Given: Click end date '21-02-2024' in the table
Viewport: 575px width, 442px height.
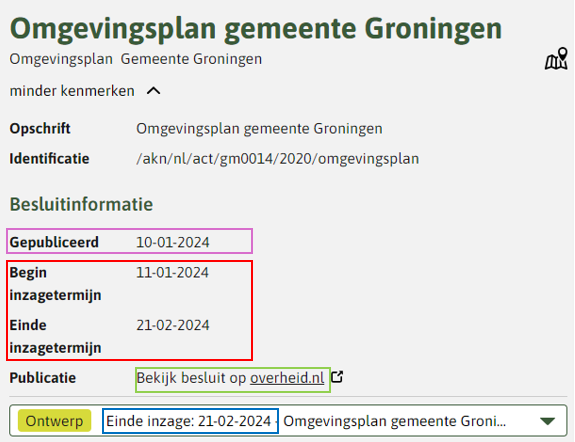Looking at the screenshot, I should (x=173, y=325).
